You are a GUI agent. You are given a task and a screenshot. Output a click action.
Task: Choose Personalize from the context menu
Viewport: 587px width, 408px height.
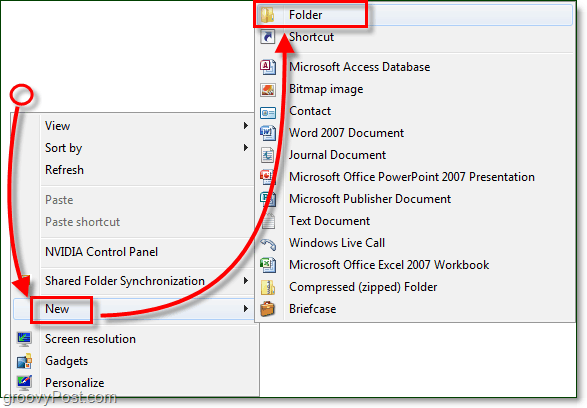(136, 383)
